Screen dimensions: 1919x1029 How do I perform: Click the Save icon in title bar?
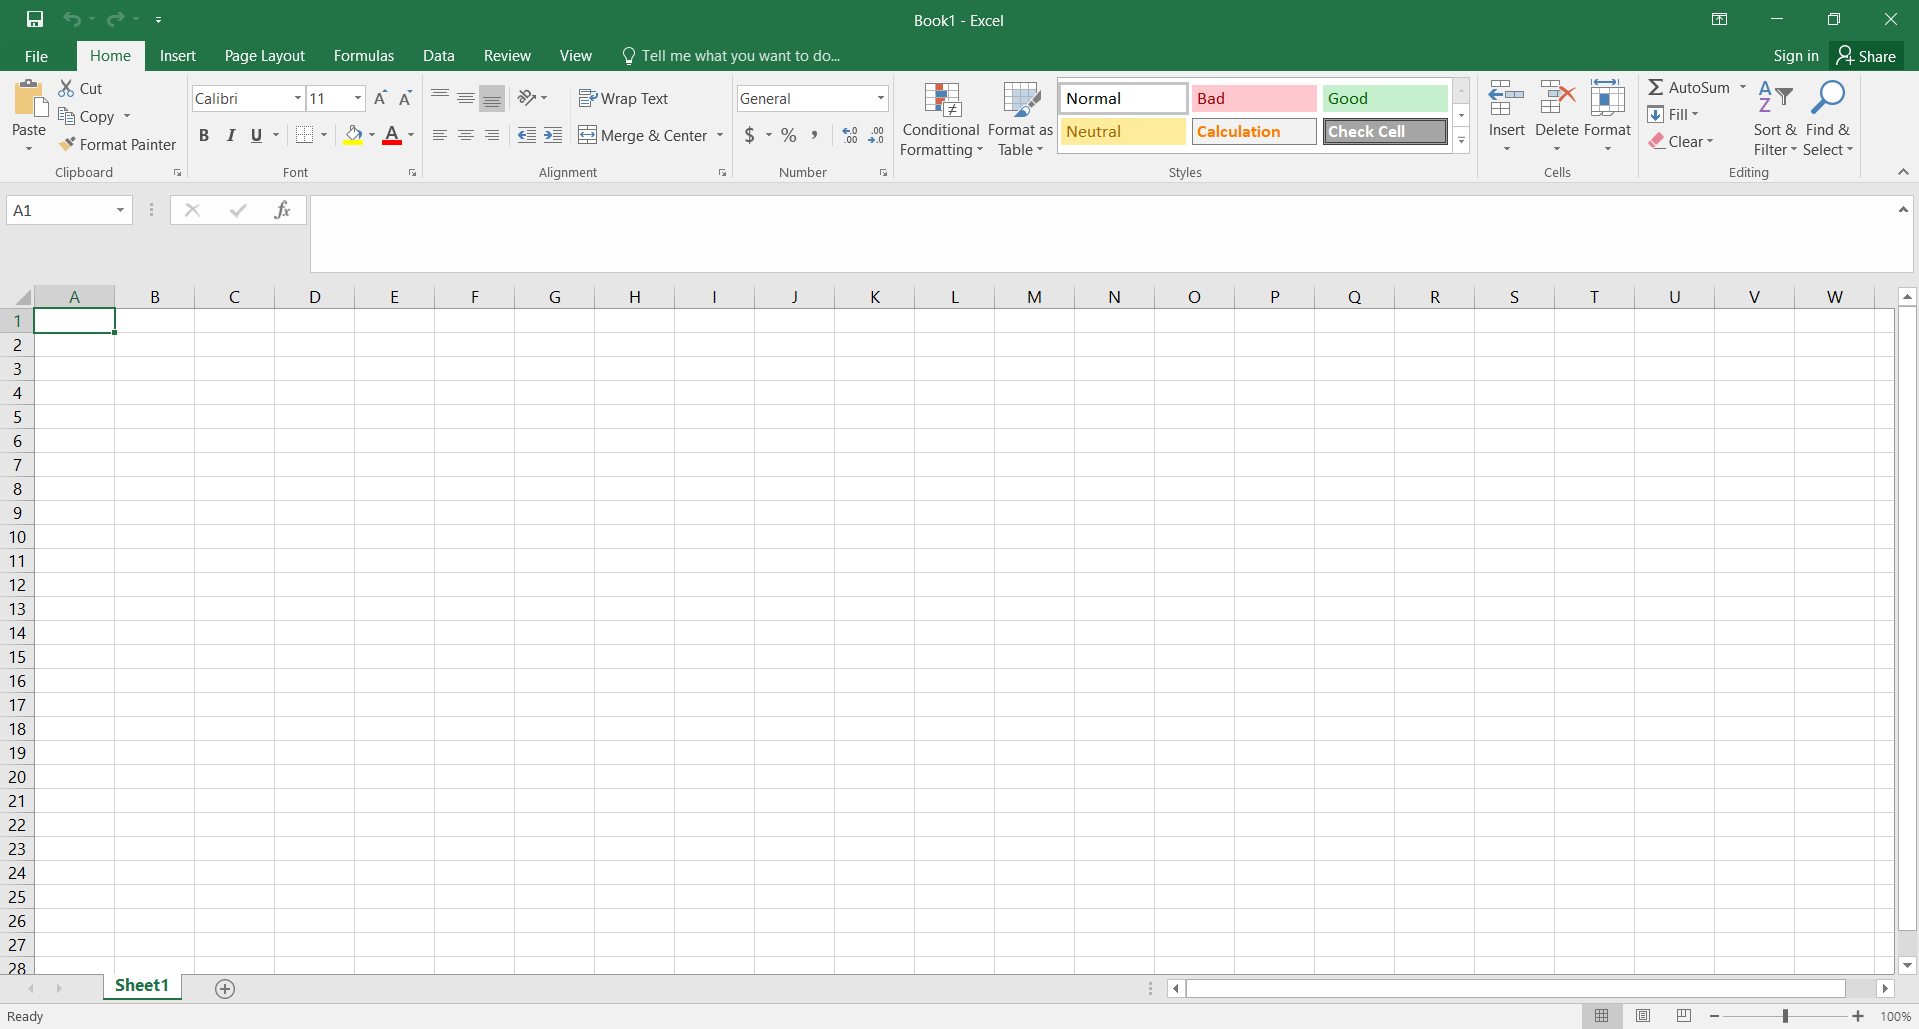tap(35, 19)
